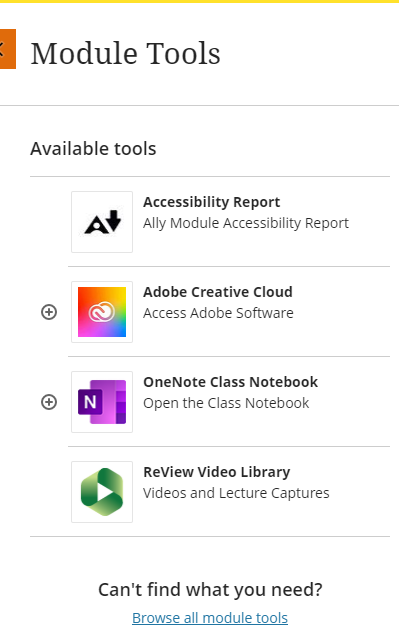Add Adobe Creative Cloud using plus icon
This screenshot has width=399, height=639.
pos(49,312)
